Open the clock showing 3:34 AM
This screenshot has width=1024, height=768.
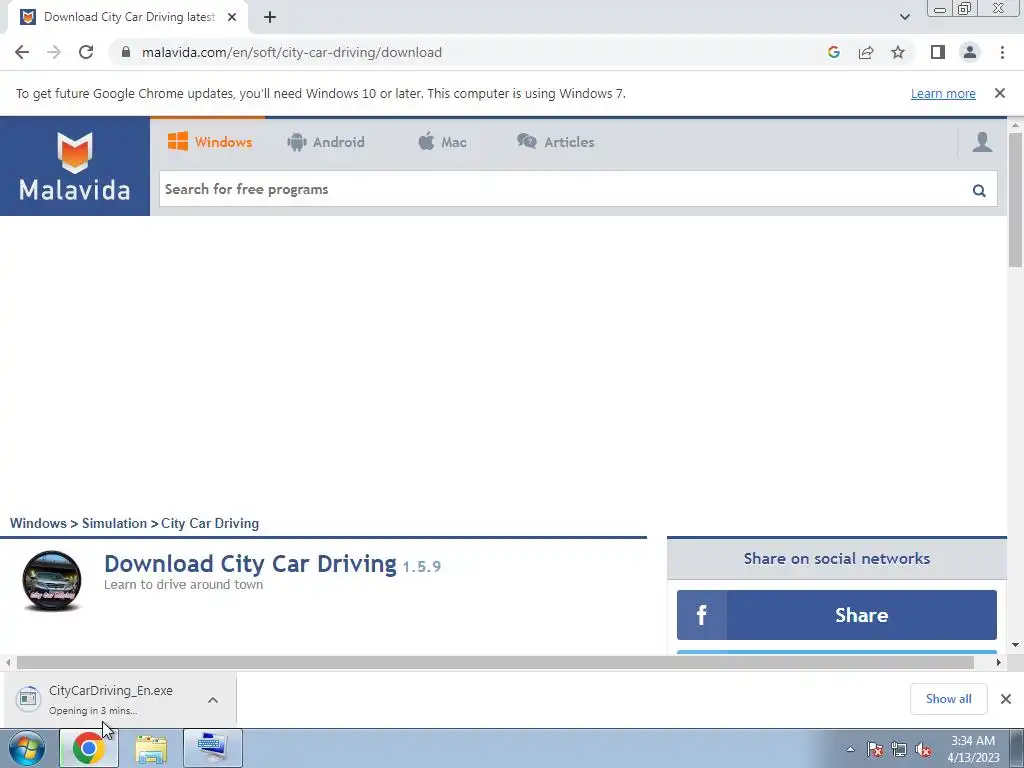click(973, 749)
